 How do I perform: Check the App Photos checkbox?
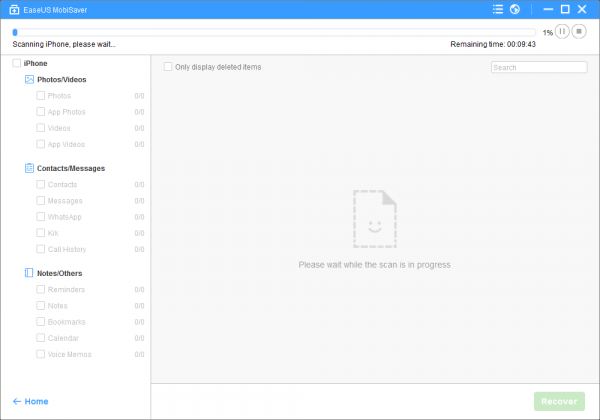[x=41, y=112]
